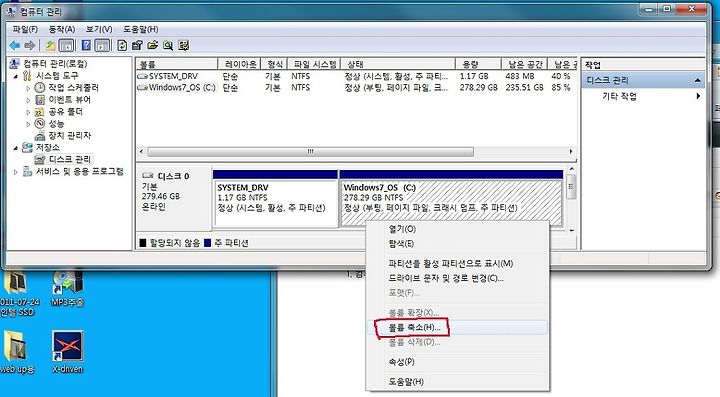The height and width of the screenshot is (397, 720).
Task: Select the SYSTEM_DRV partition block on 디스크 0
Action: pyautogui.click(x=276, y=200)
